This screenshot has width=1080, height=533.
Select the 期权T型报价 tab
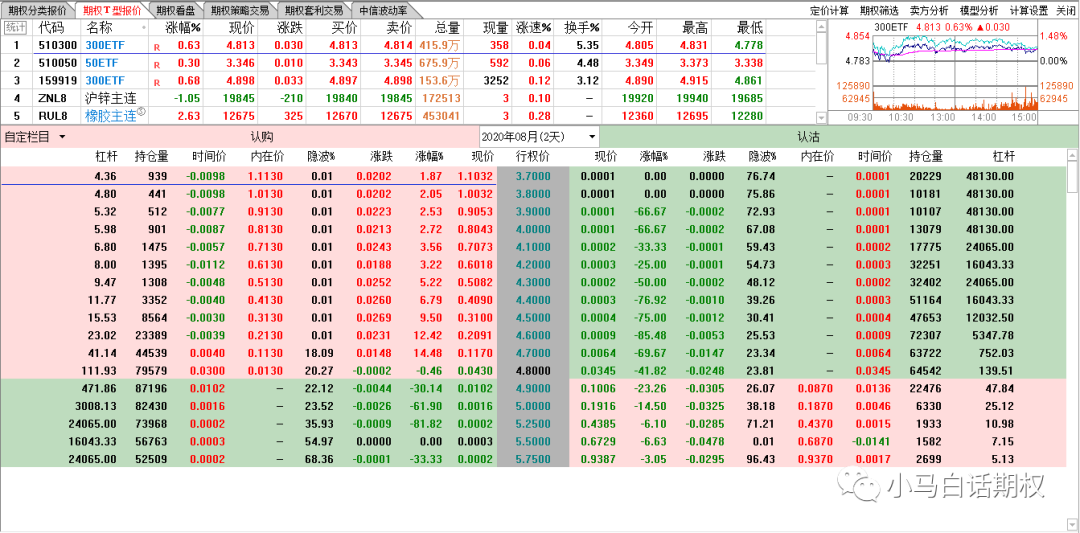(112, 10)
